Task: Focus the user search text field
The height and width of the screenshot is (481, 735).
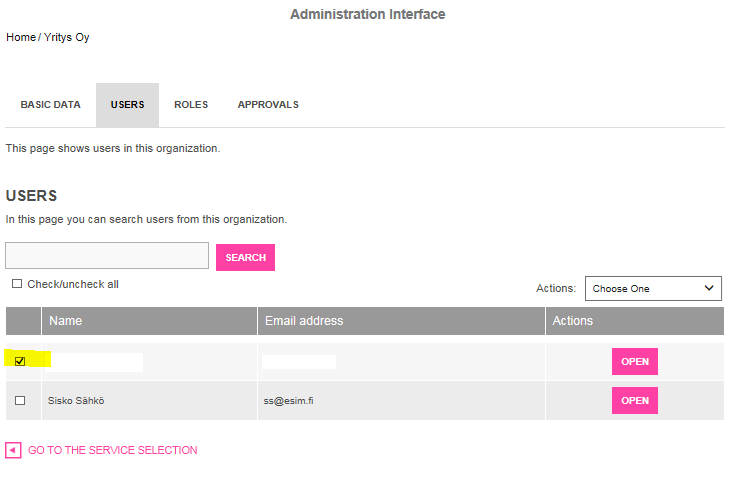Action: click(107, 256)
